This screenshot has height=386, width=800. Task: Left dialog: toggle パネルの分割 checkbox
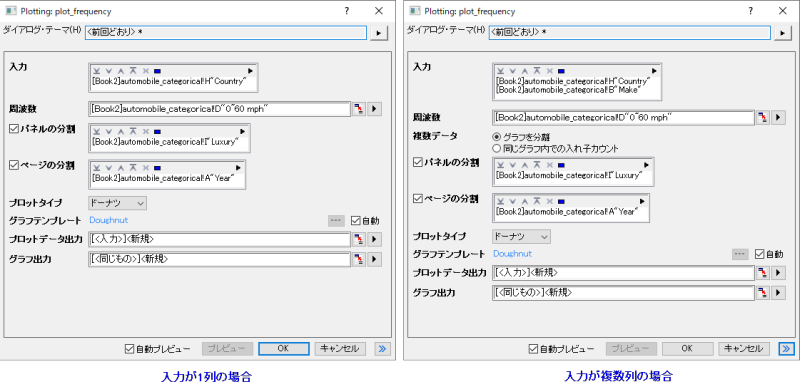tap(14, 129)
